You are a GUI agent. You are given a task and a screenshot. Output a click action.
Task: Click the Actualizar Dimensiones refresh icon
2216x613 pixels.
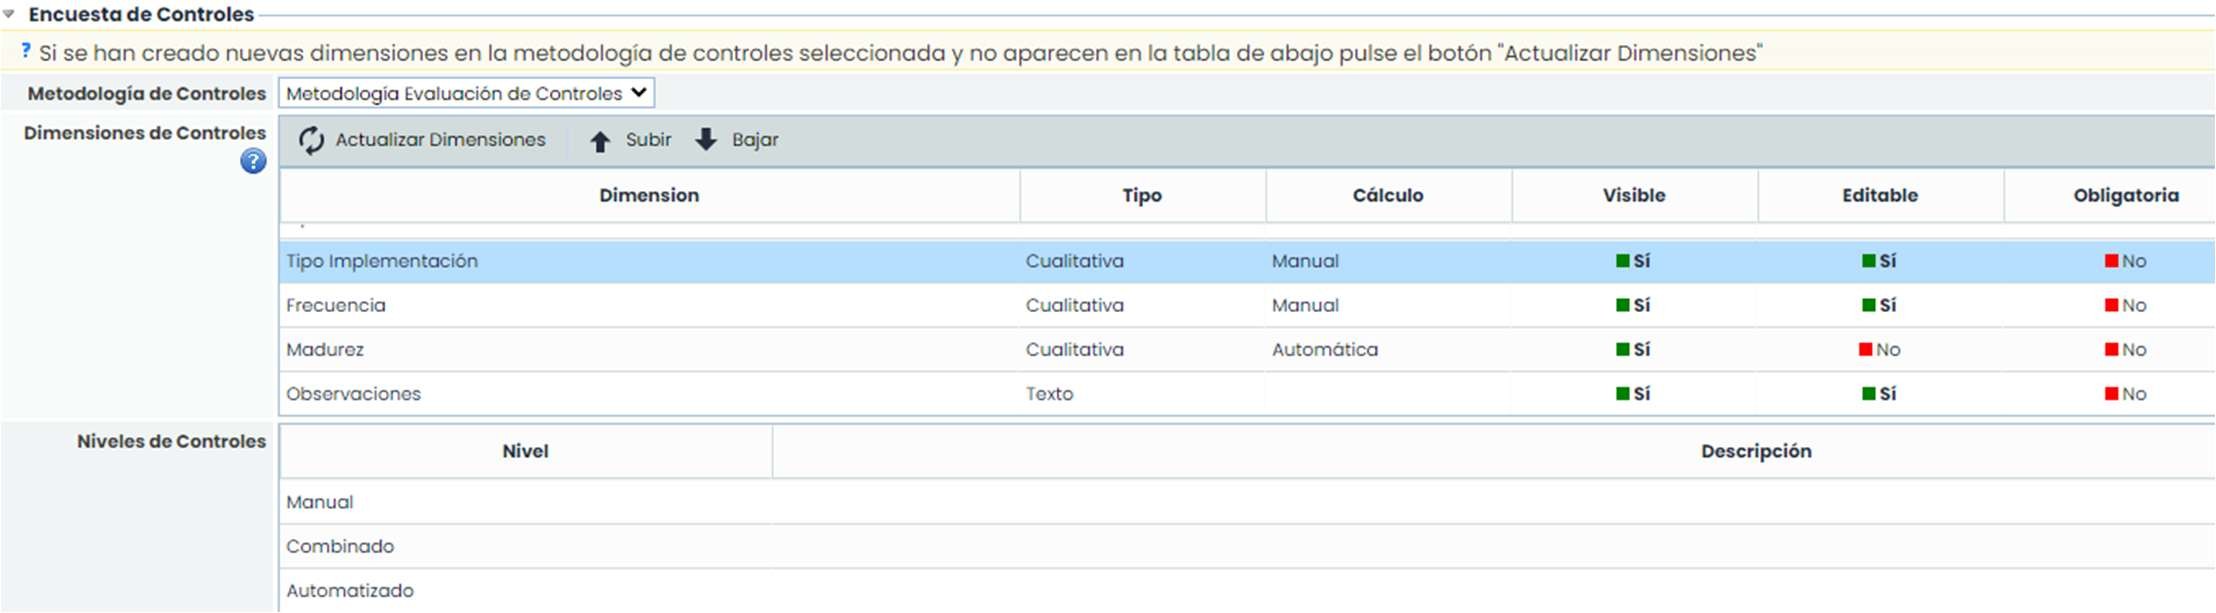[311, 140]
